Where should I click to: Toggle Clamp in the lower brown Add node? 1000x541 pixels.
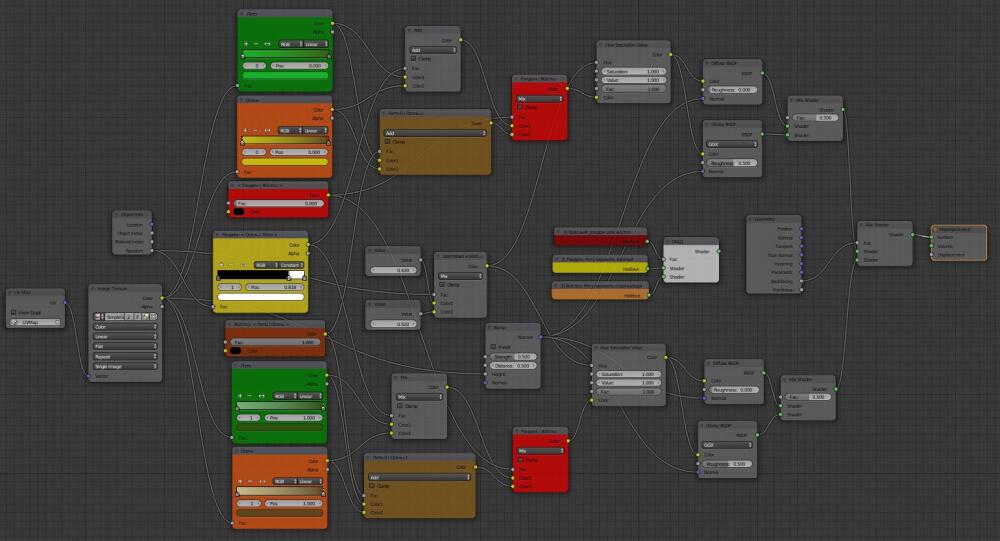(372, 486)
